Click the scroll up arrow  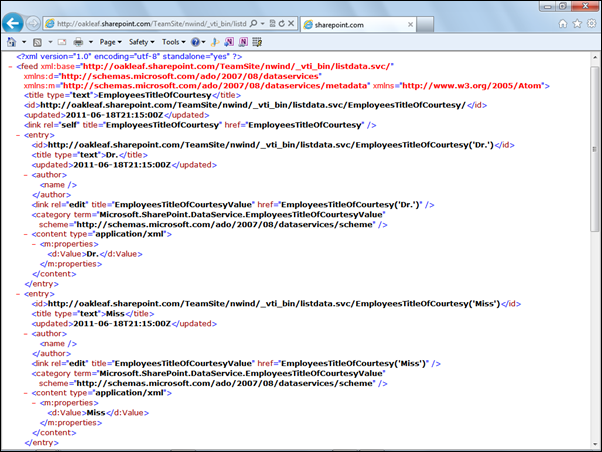click(595, 57)
